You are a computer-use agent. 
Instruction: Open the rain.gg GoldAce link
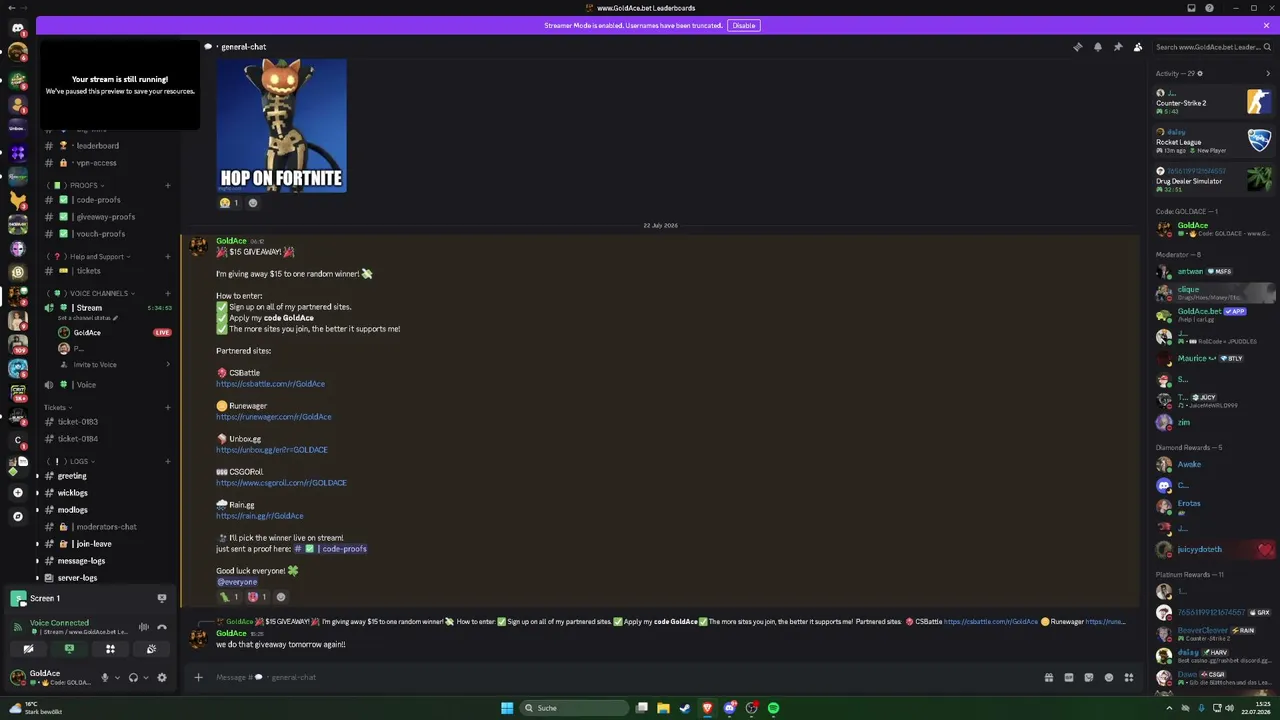(x=260, y=516)
